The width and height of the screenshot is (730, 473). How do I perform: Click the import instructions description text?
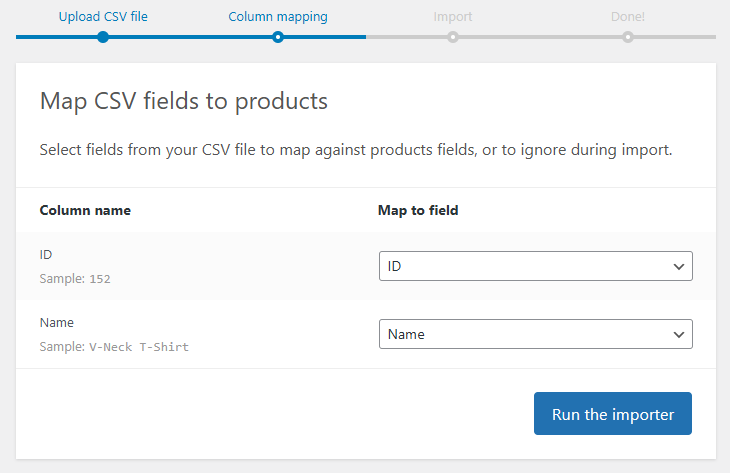pos(356,151)
